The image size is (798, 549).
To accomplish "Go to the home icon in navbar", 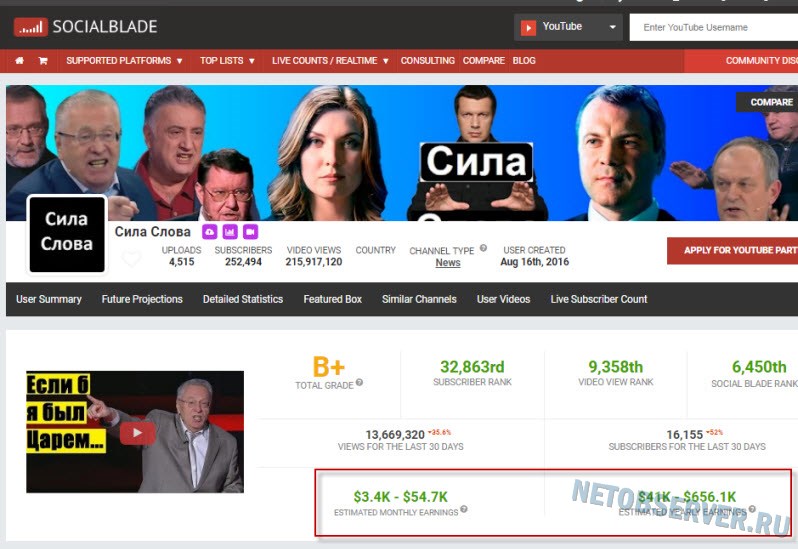I will (x=19, y=61).
